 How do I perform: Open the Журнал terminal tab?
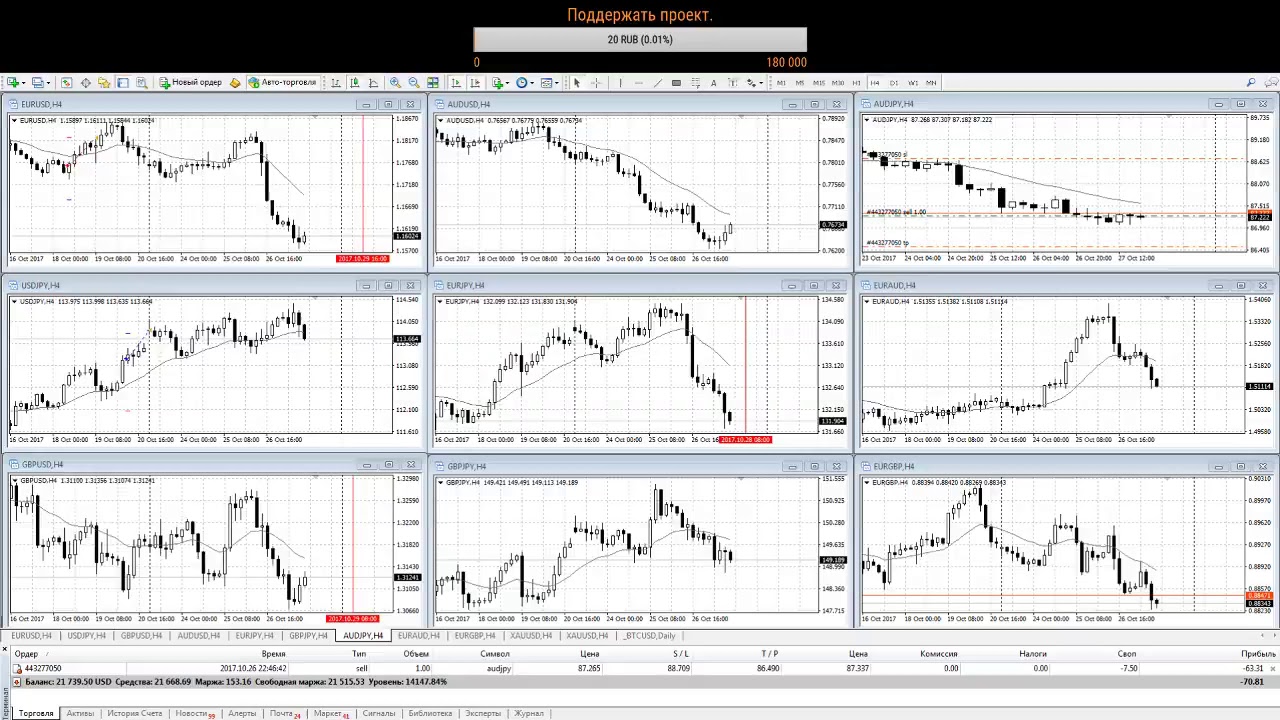[528, 713]
